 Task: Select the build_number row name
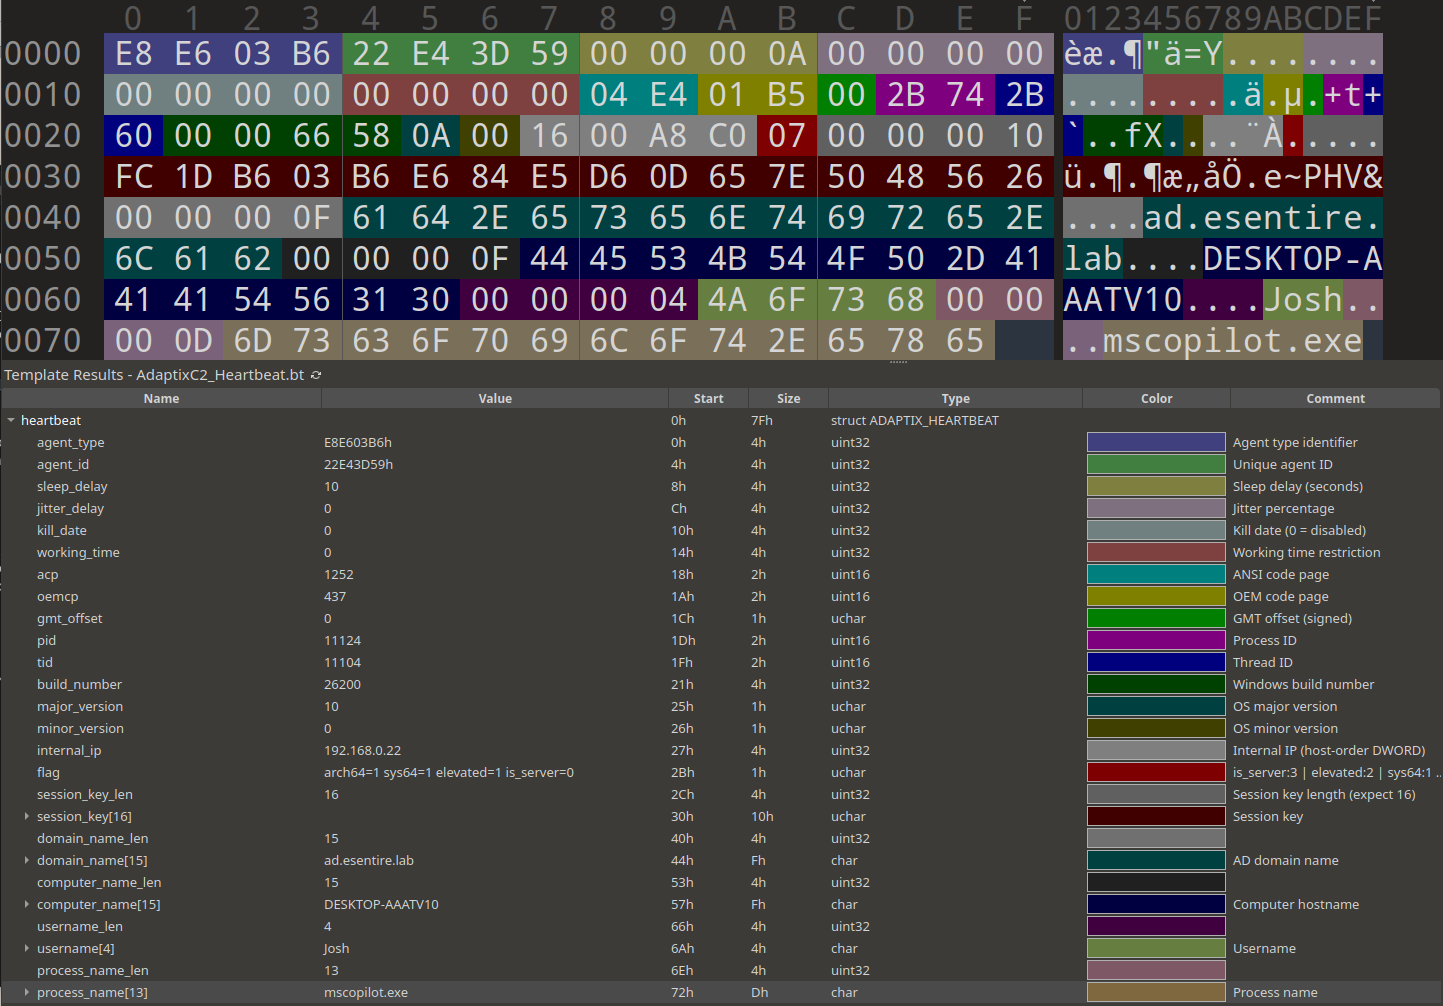coord(79,685)
